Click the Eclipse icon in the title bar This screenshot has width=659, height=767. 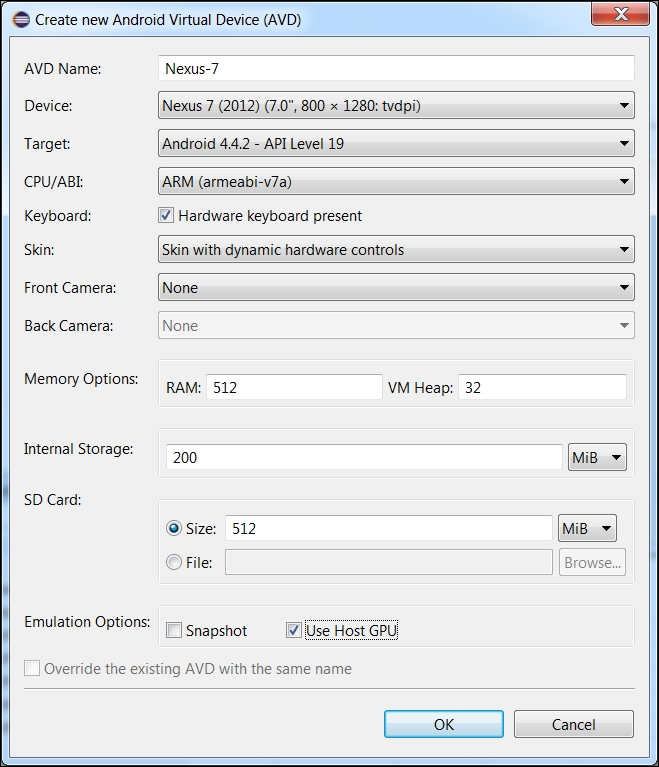(x=21, y=20)
